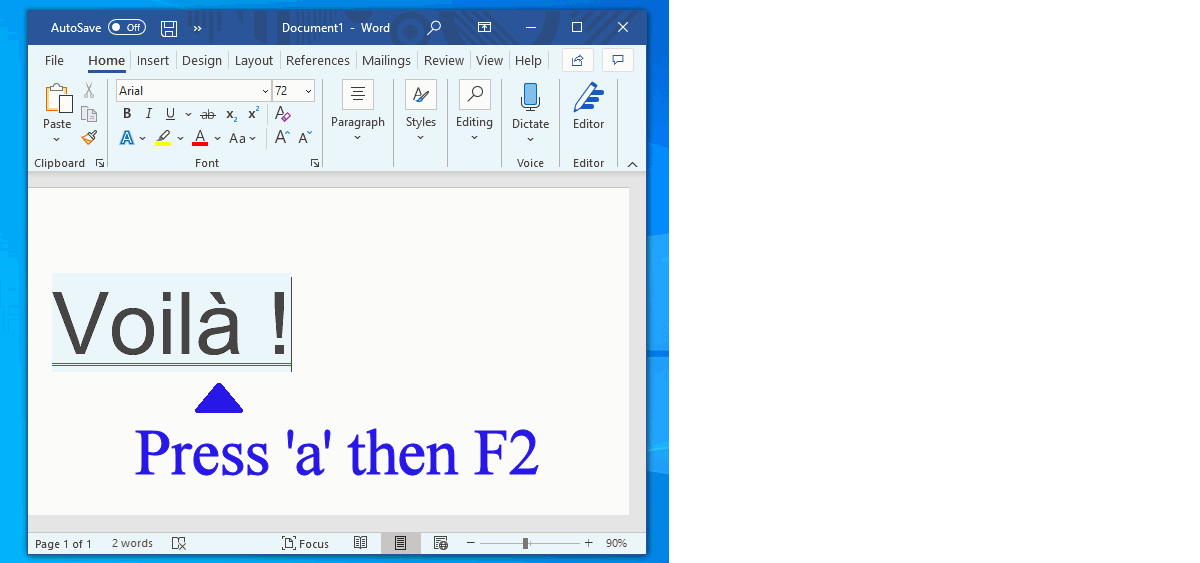The image size is (1200, 563).
Task: Open the font size dropdown
Action: 308,91
